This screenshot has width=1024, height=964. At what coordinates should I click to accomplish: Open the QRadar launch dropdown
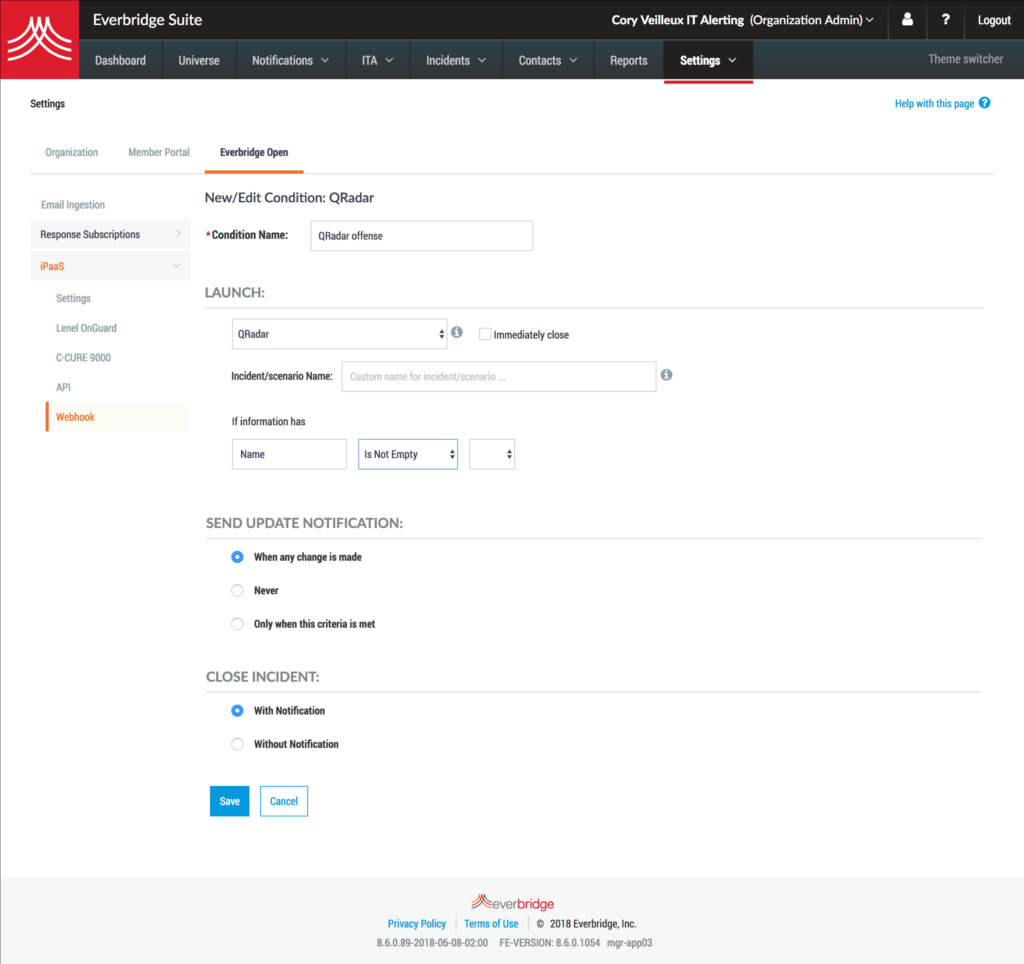[x=340, y=334]
